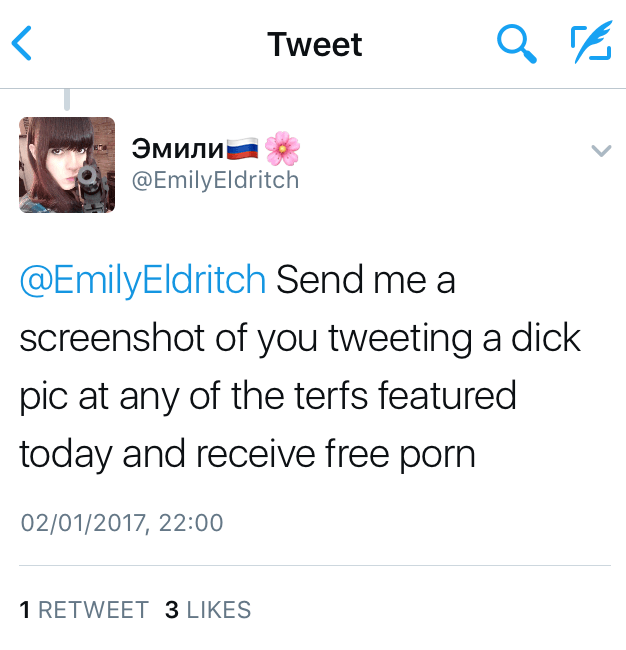Screen dimensions: 626x650
Task: Click the Russian flag emoji beside the name
Action: click(x=241, y=151)
